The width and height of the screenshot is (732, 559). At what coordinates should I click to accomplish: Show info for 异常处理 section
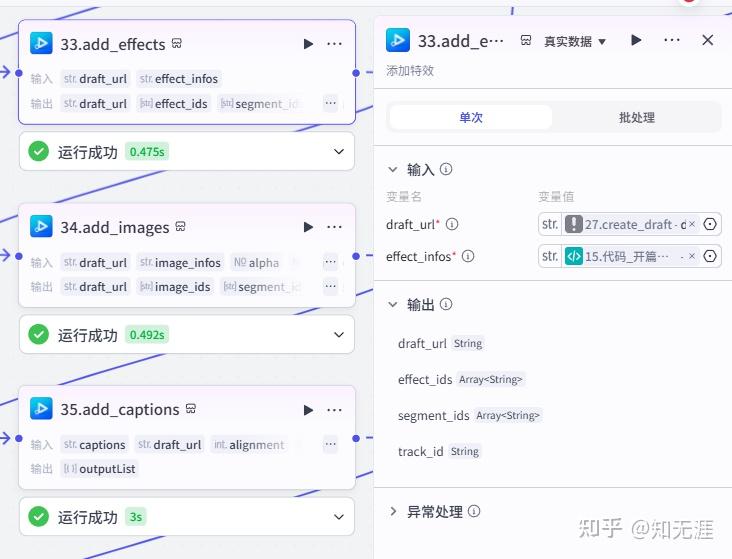coord(474,511)
